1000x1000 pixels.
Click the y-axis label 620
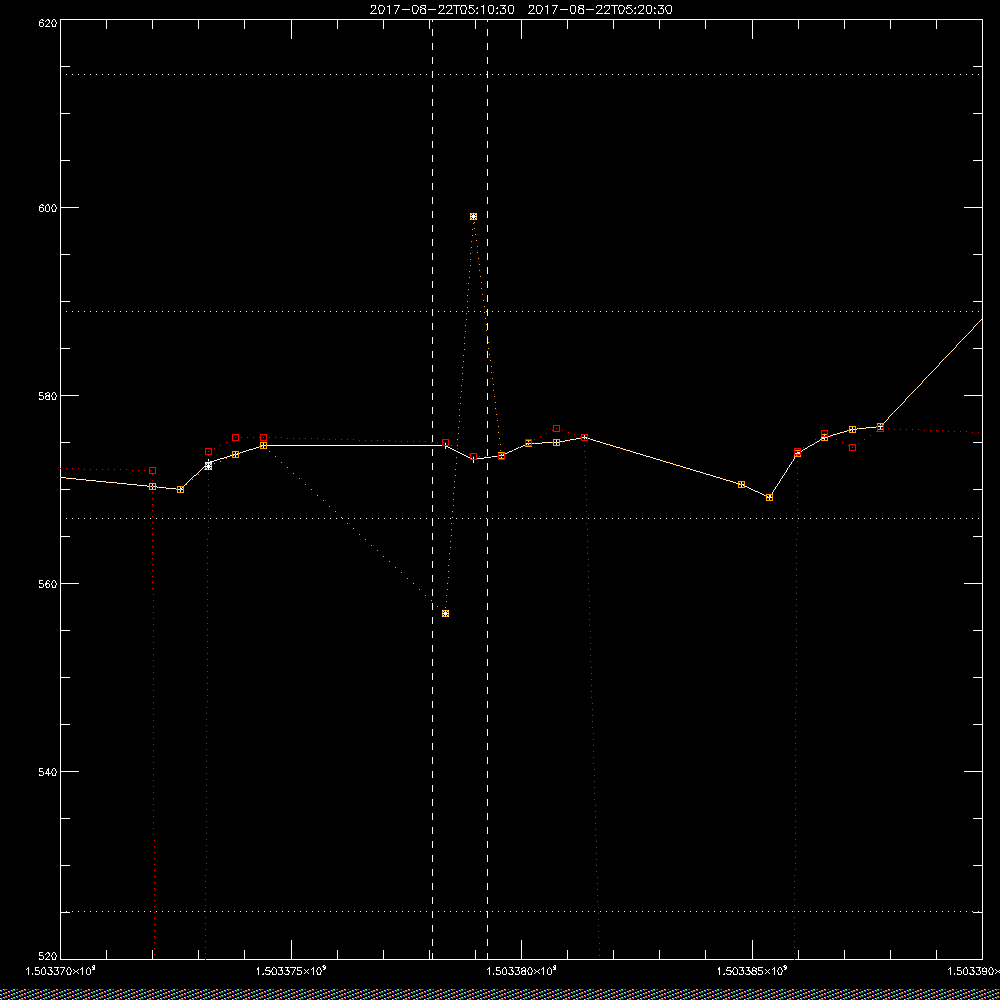[47, 23]
